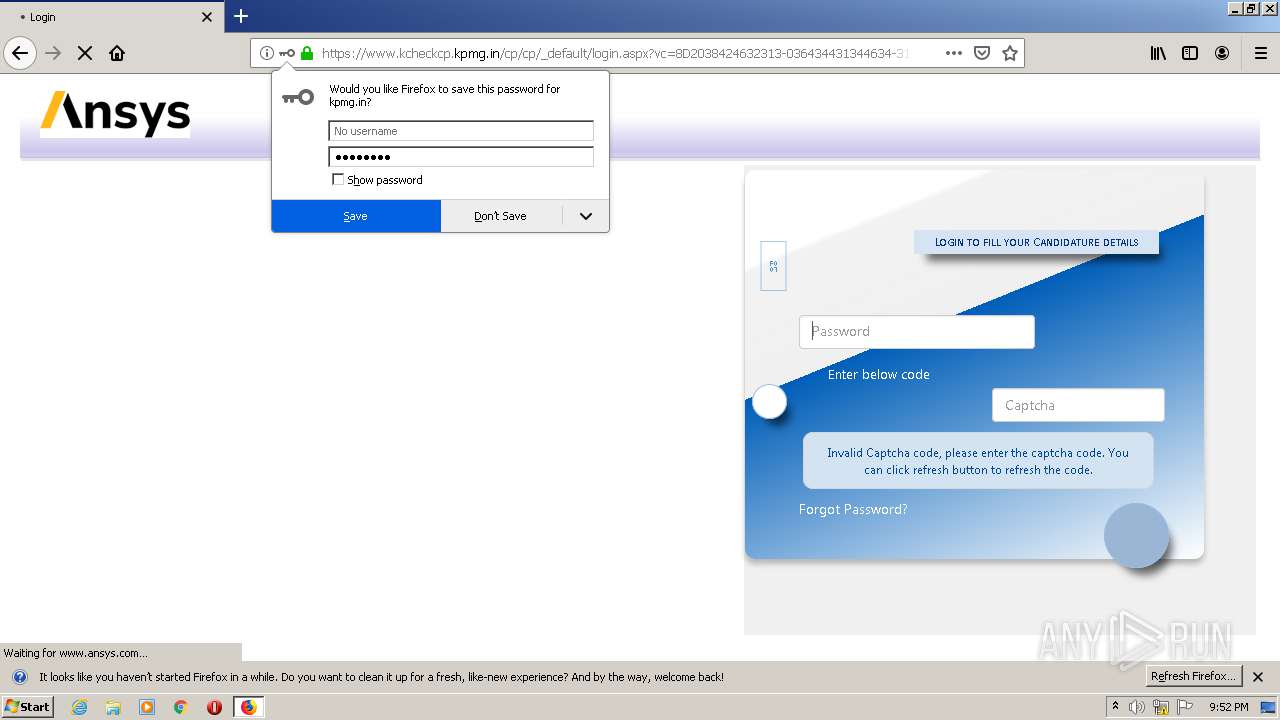The height and width of the screenshot is (720, 1280).
Task: Open the Action Center flag icon
Action: (1185, 707)
